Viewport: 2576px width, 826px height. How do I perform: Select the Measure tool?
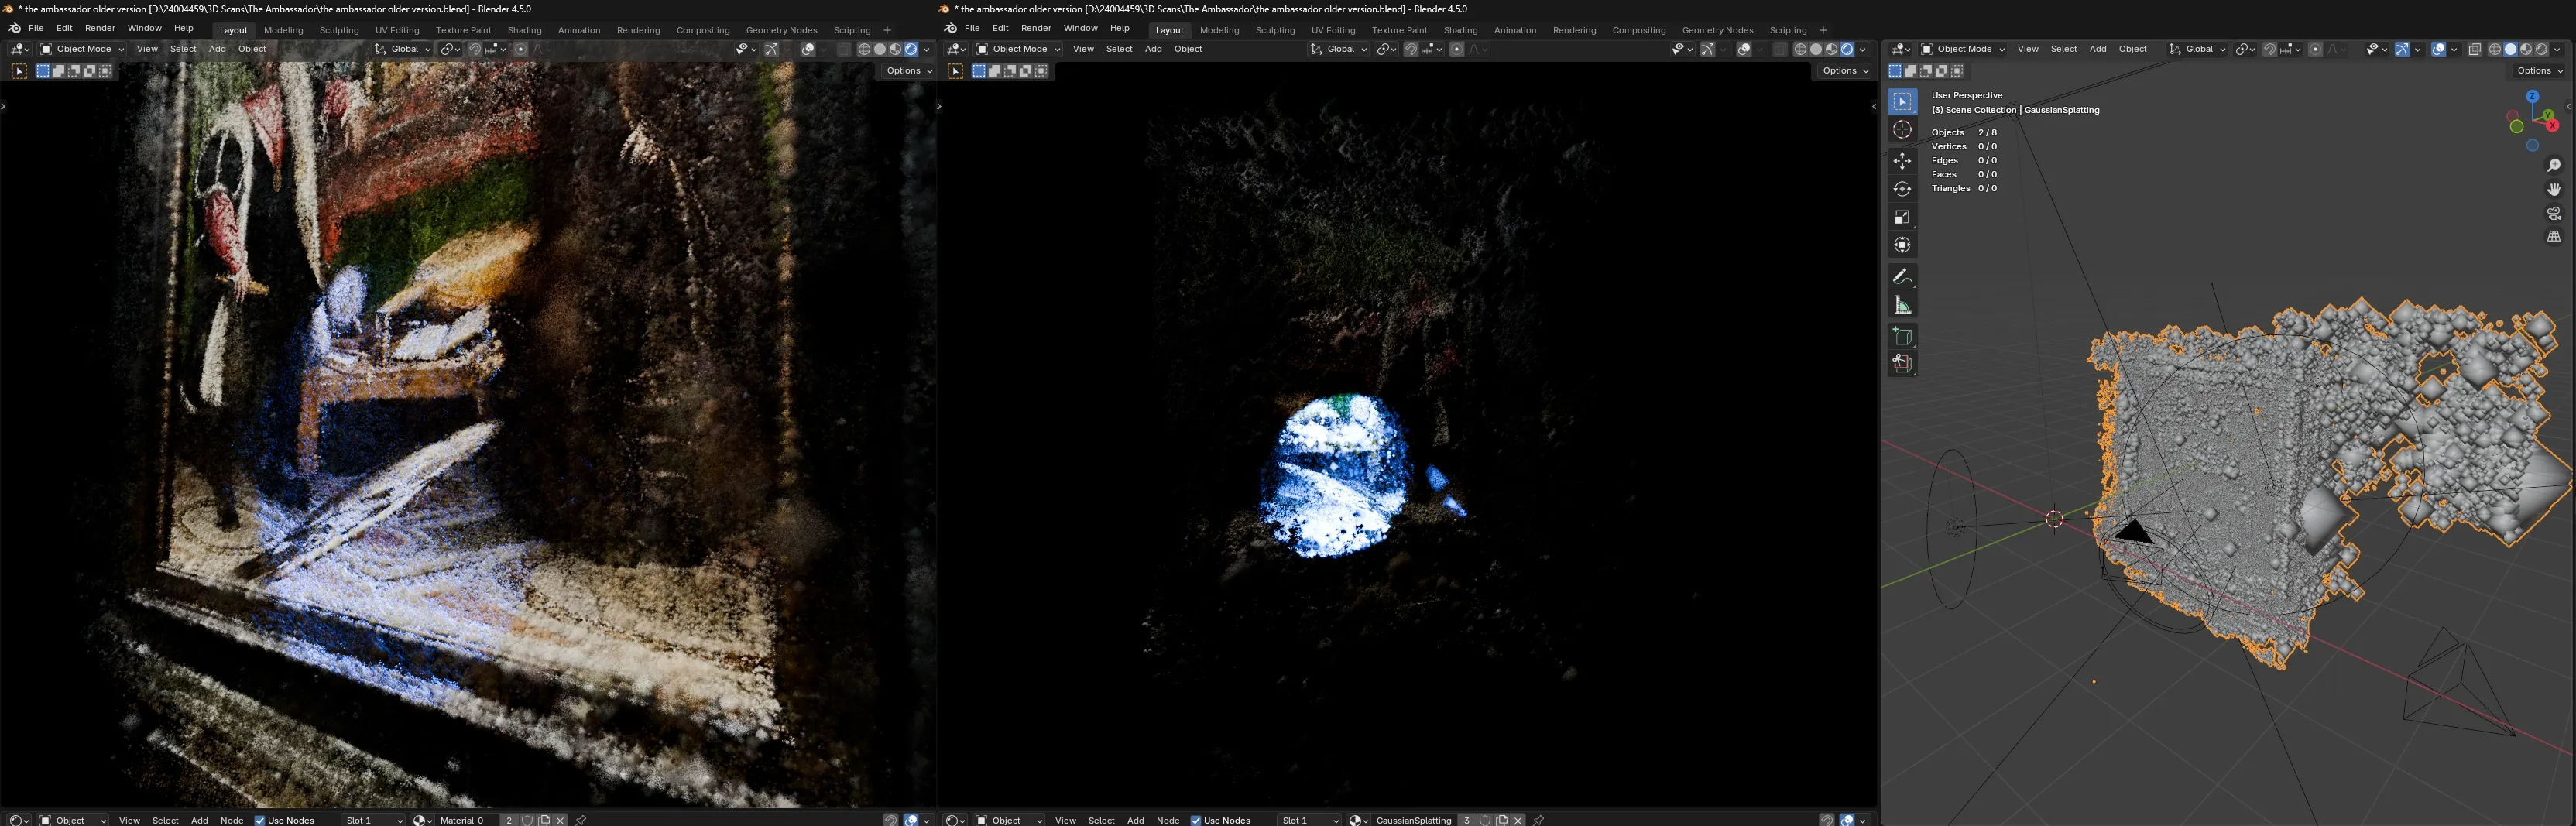point(1902,305)
